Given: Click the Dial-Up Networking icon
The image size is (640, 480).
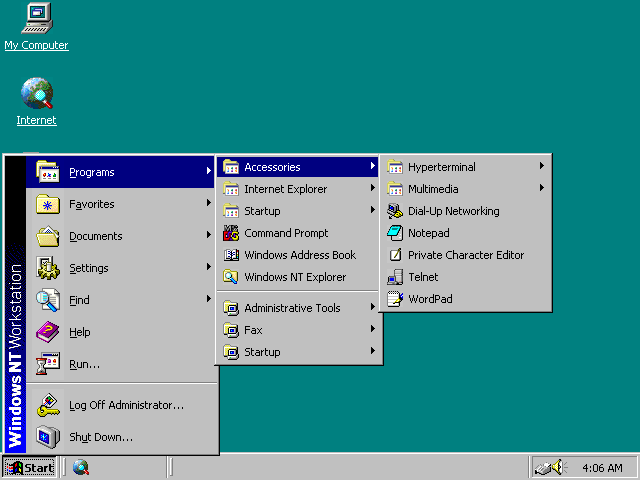Looking at the screenshot, I should 395,211.
